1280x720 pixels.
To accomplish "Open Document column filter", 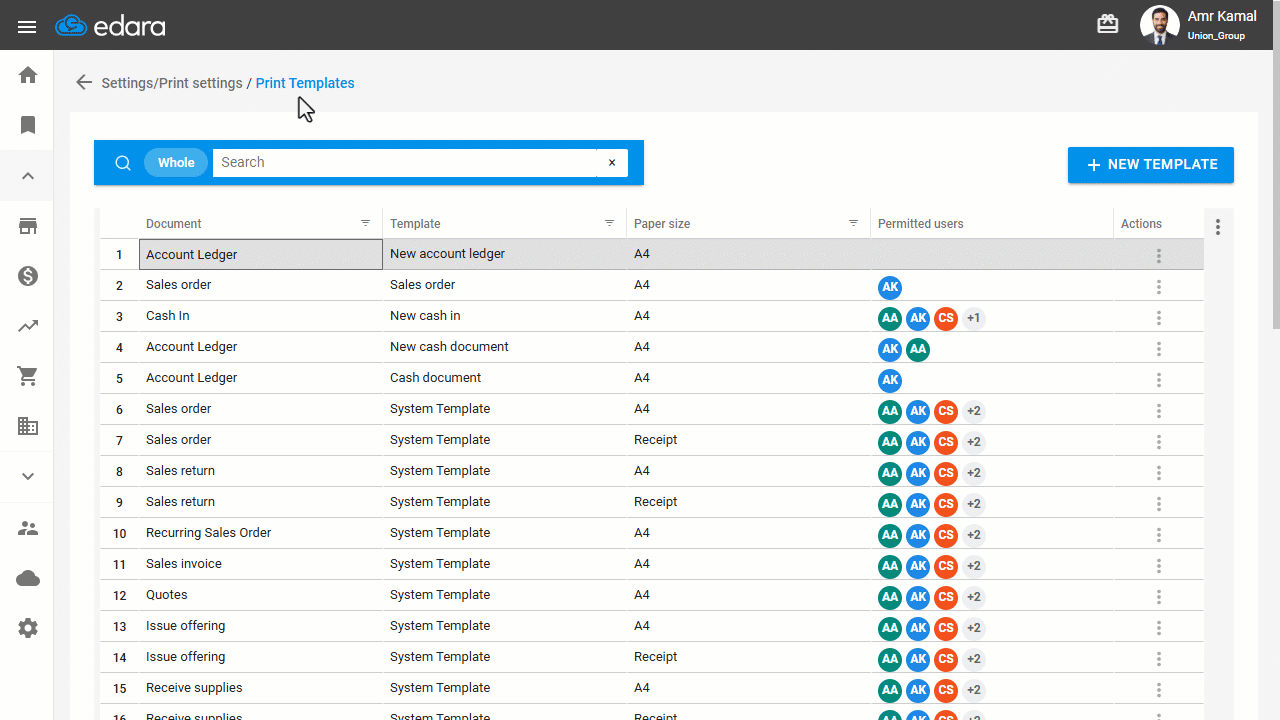I will [366, 223].
